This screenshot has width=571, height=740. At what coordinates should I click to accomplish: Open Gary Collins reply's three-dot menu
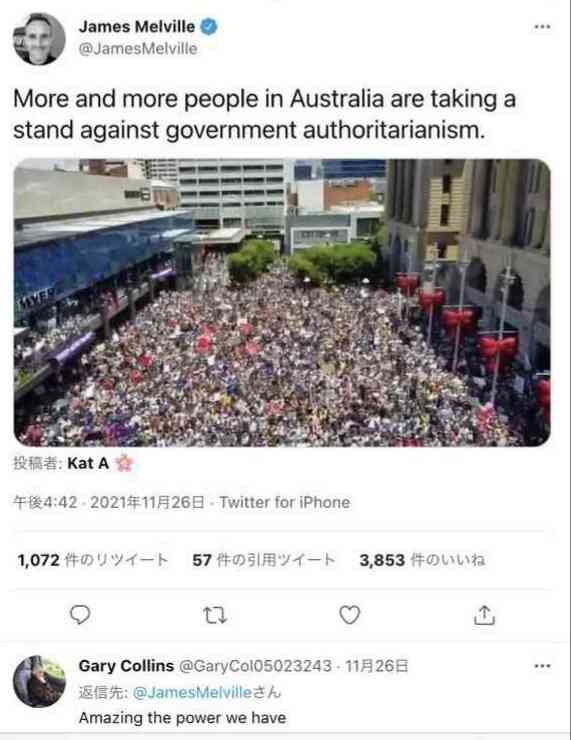(x=542, y=666)
